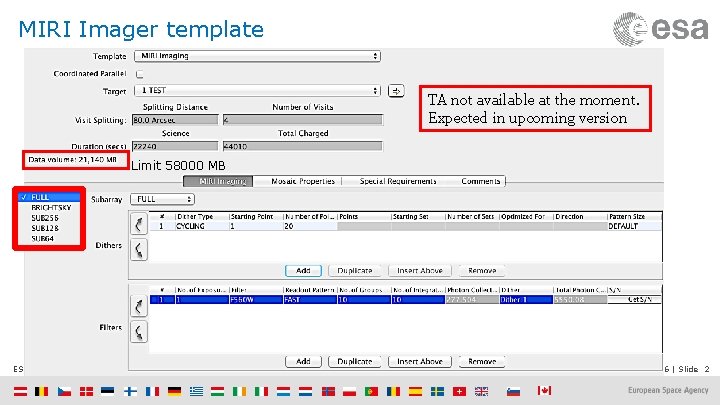The width and height of the screenshot is (720, 405).
Task: Click the Norway flag icon
Action: (x=328, y=391)
